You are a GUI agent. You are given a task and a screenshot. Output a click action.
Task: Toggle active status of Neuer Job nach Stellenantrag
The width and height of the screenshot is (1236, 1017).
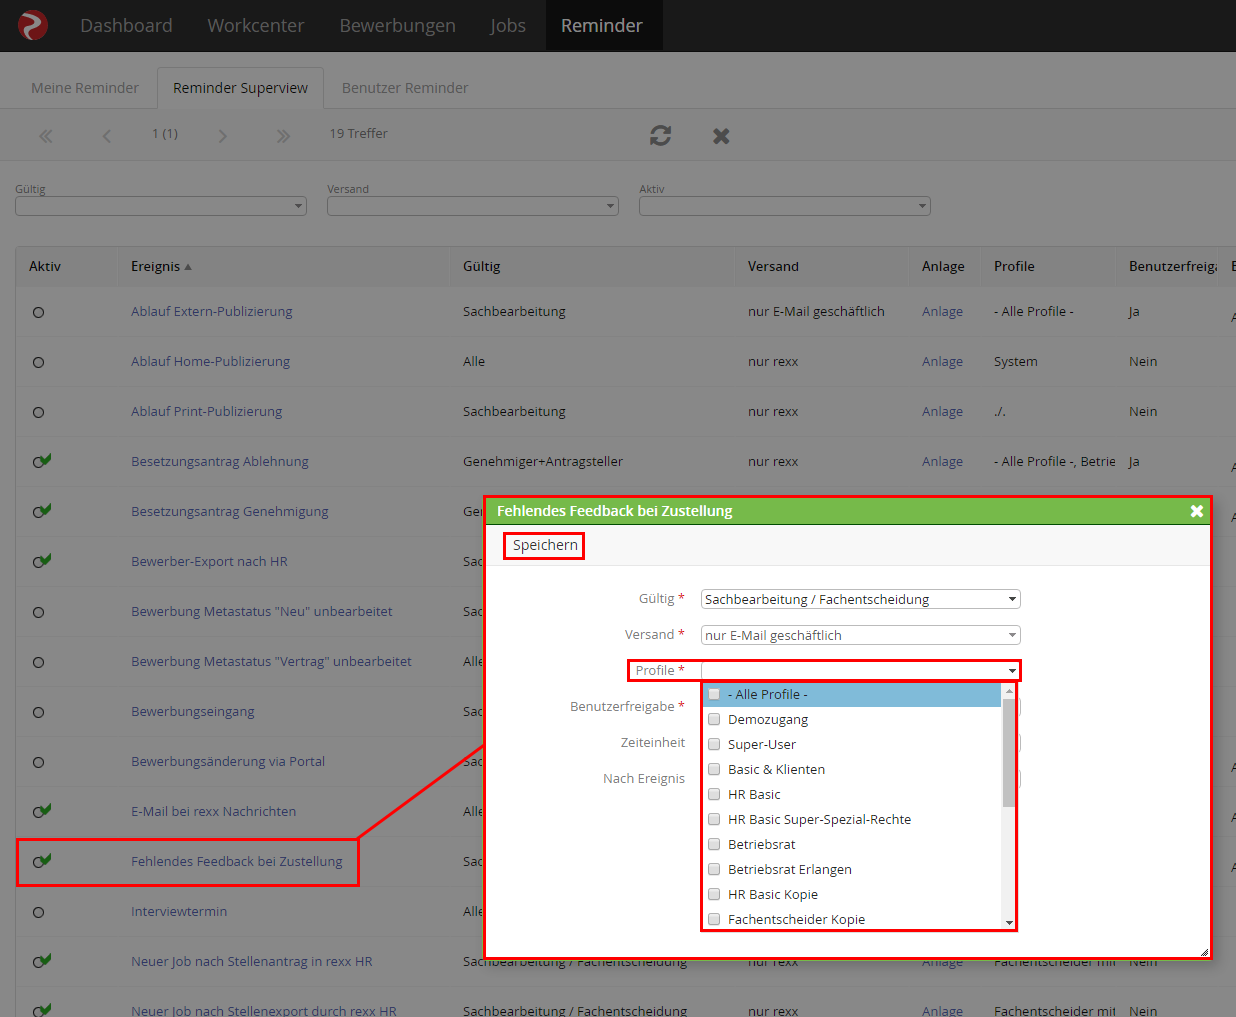(41, 961)
